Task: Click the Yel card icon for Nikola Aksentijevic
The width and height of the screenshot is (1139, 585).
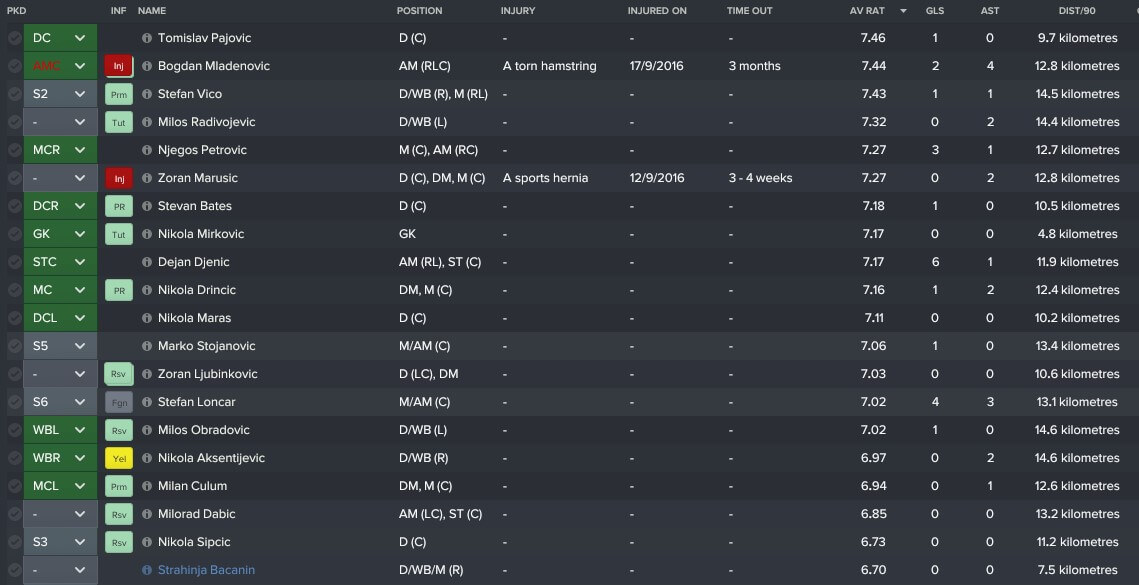Action: coord(118,458)
